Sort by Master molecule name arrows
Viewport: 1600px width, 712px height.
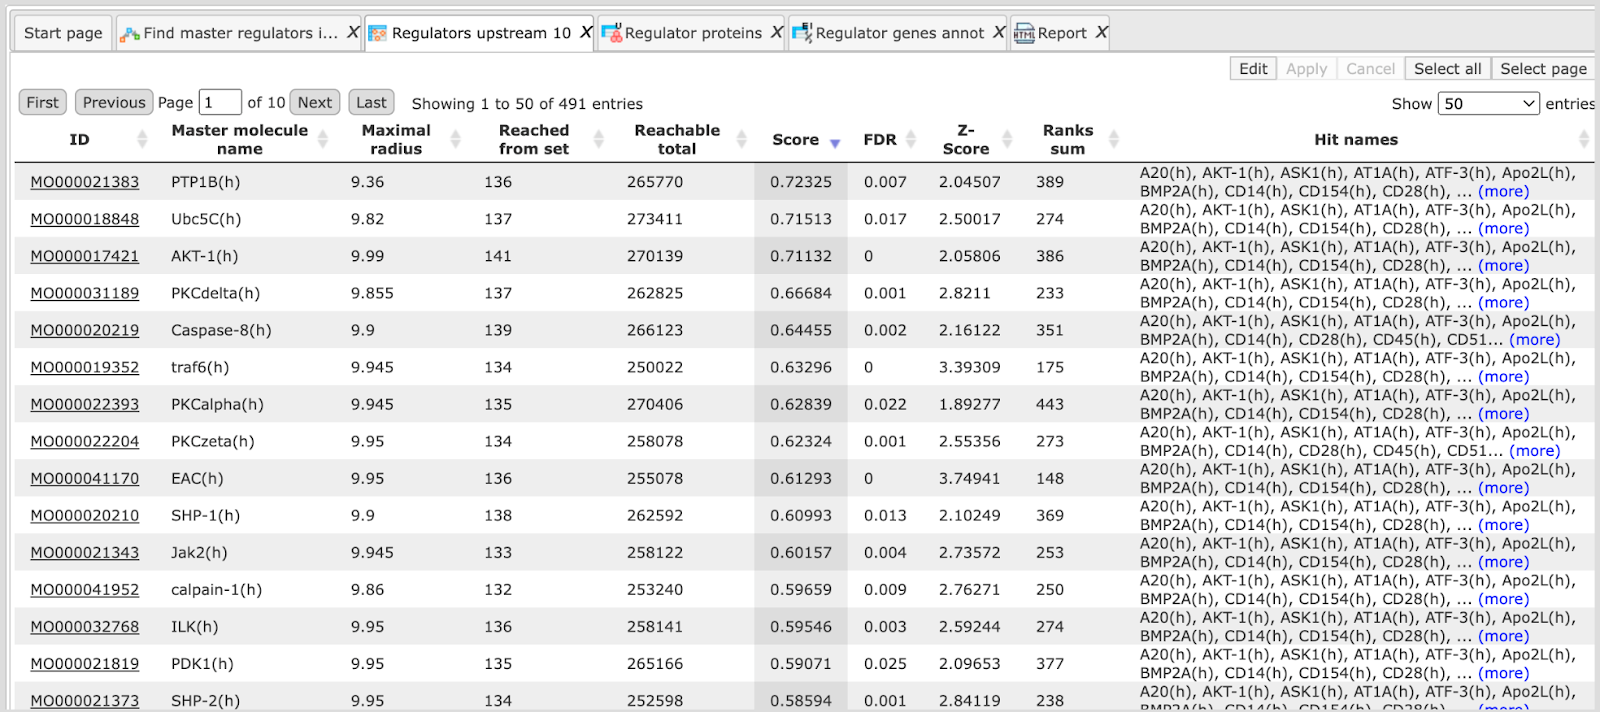point(323,139)
